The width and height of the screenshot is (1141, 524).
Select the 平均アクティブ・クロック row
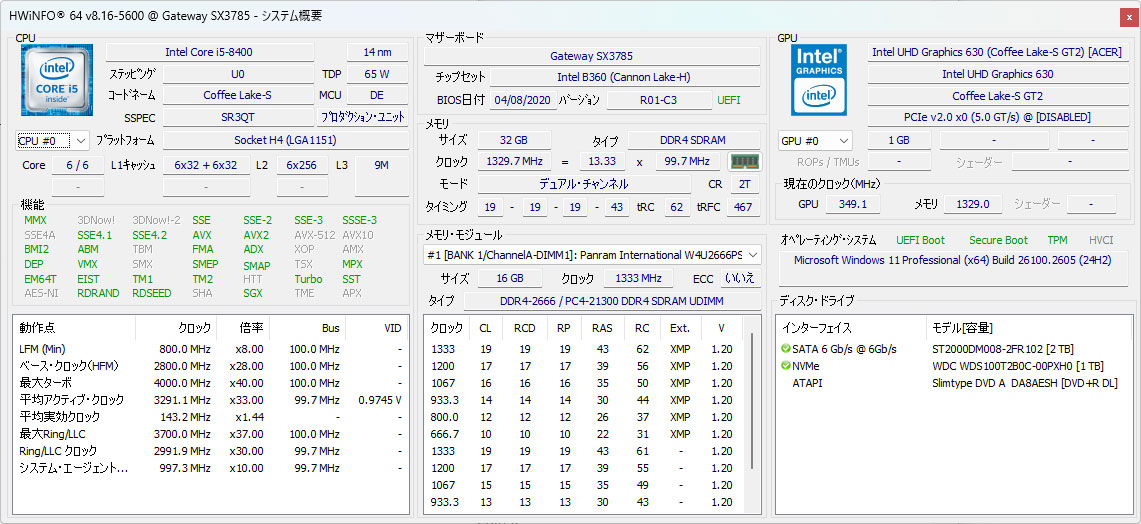click(x=211, y=400)
